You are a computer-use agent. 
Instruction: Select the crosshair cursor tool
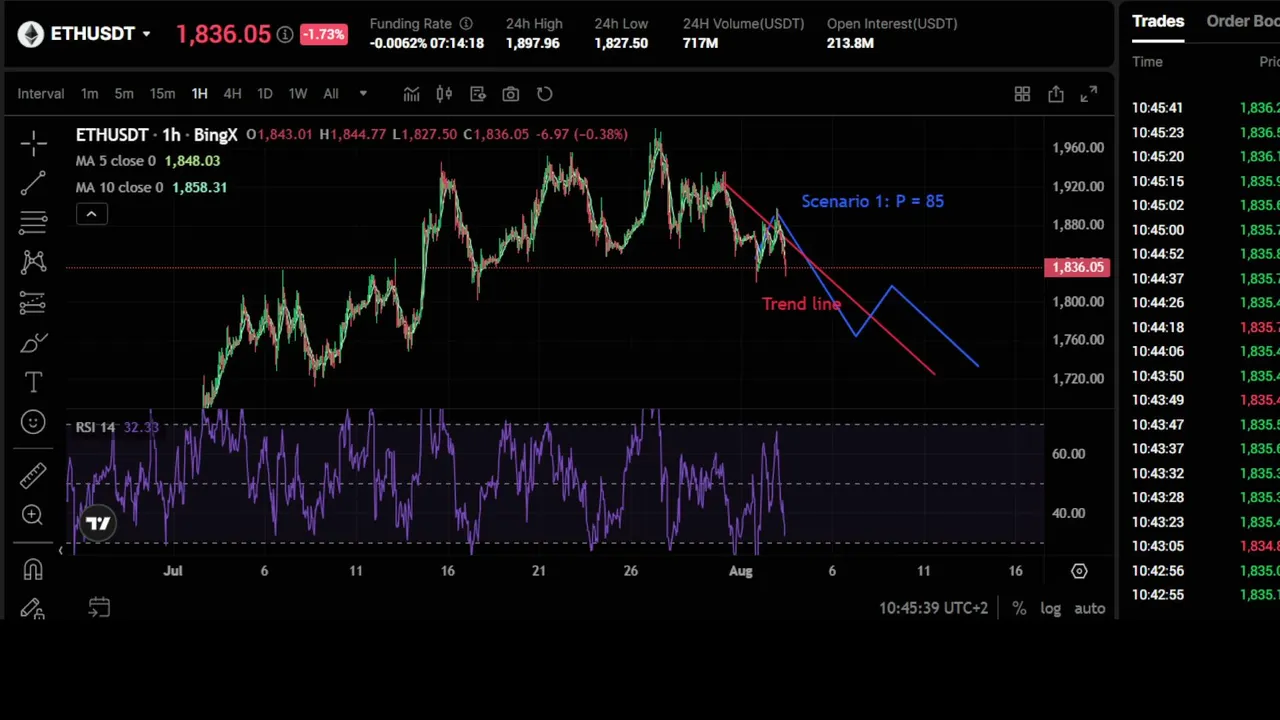(x=33, y=144)
